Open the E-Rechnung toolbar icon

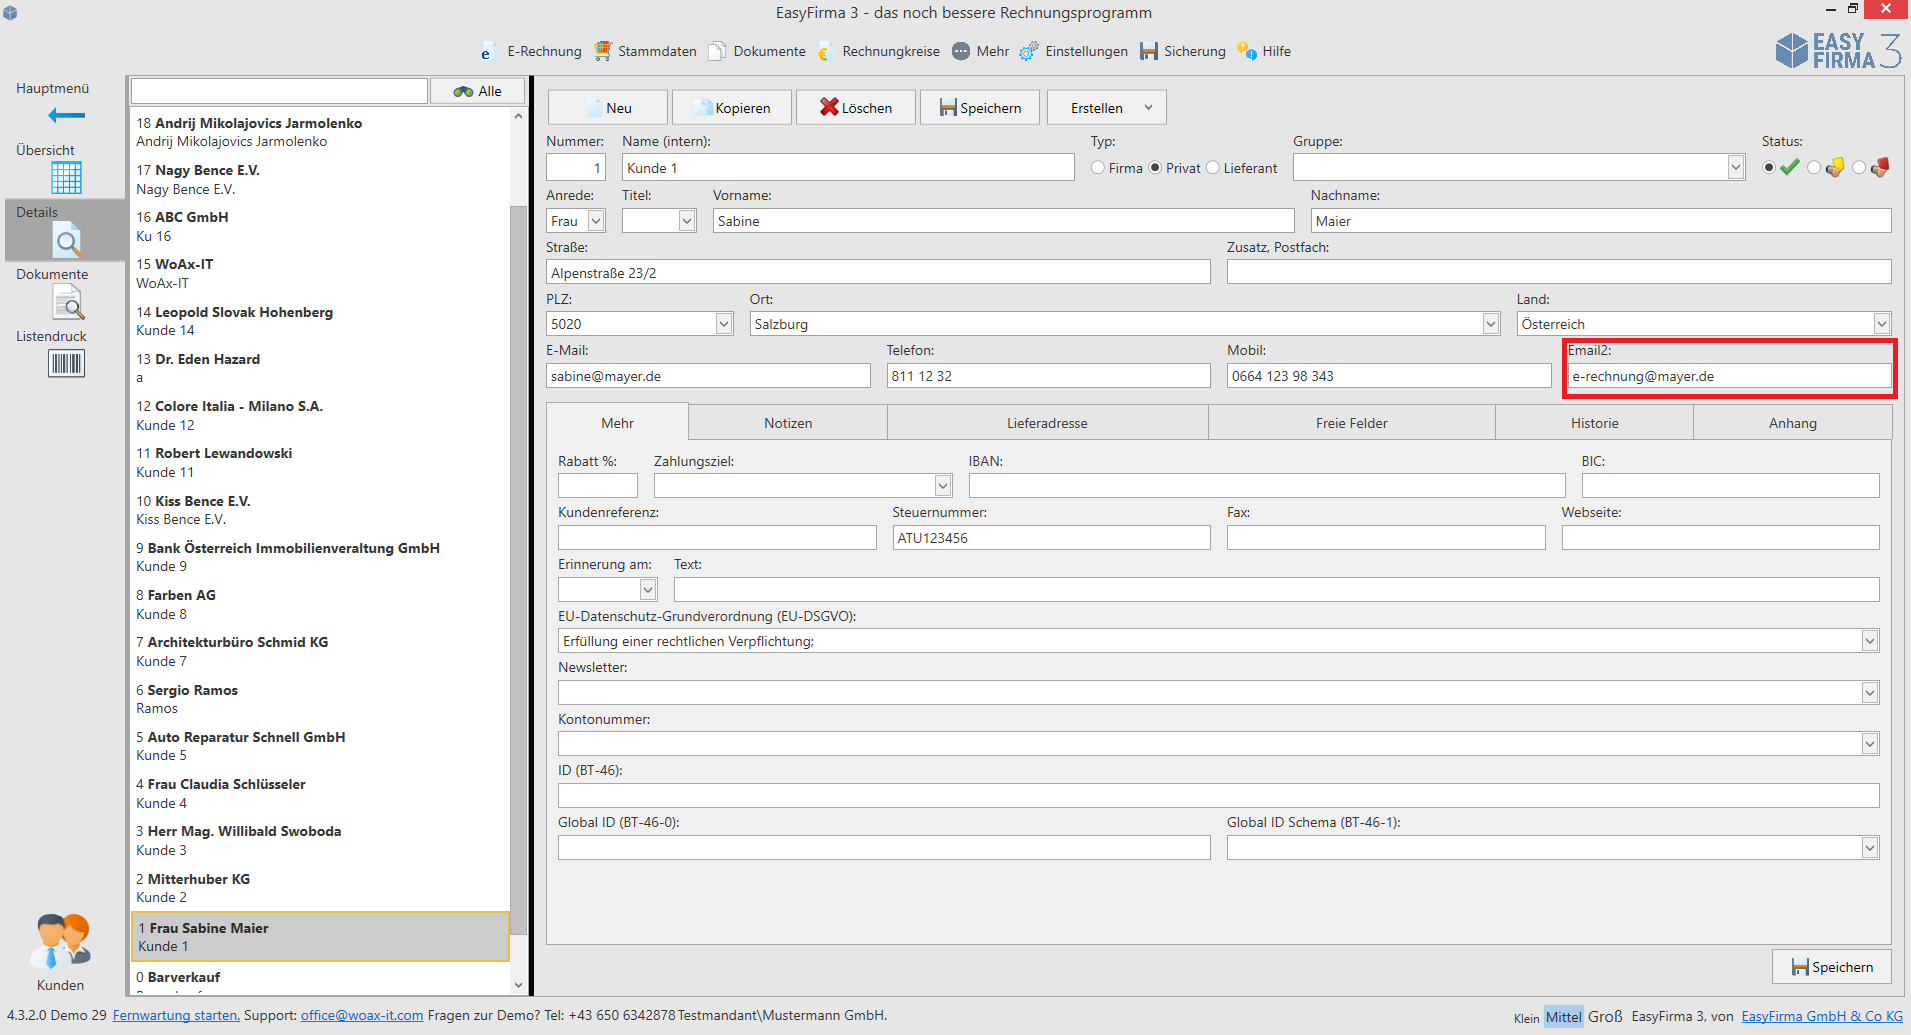(x=487, y=52)
